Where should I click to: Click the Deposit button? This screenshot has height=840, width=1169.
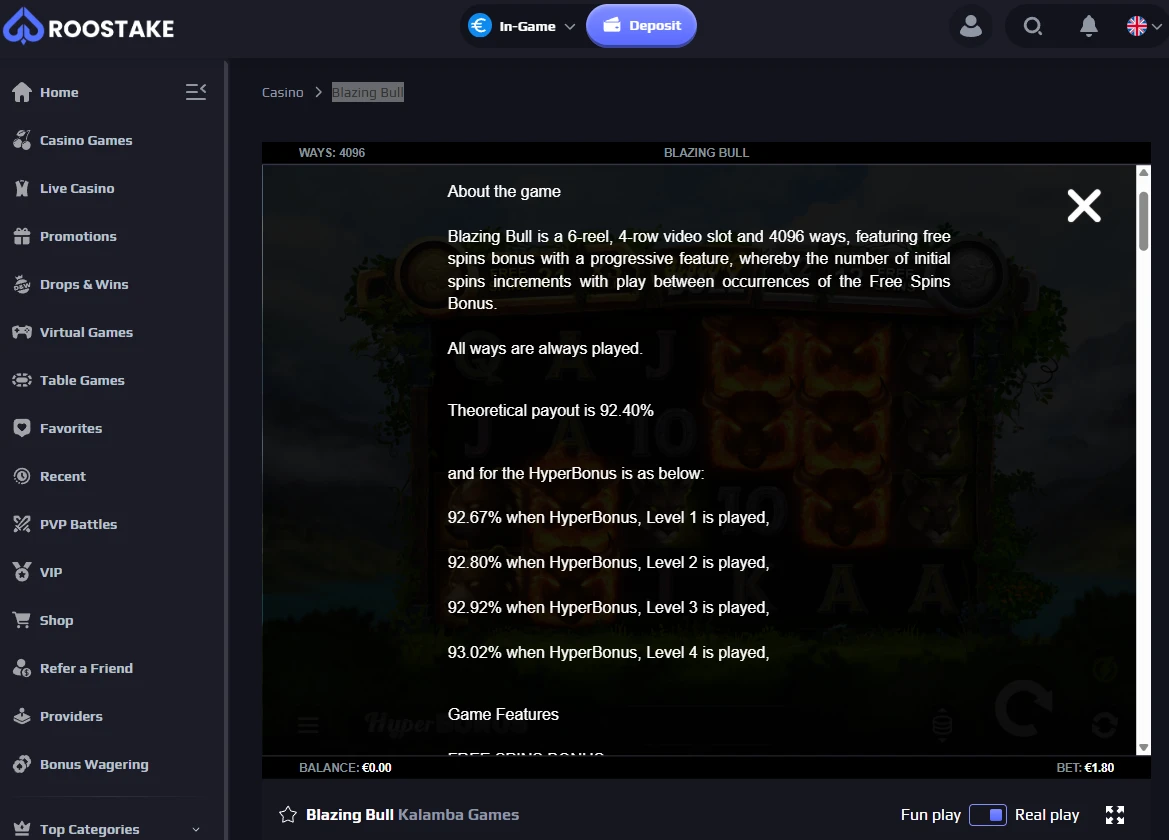[x=641, y=25]
